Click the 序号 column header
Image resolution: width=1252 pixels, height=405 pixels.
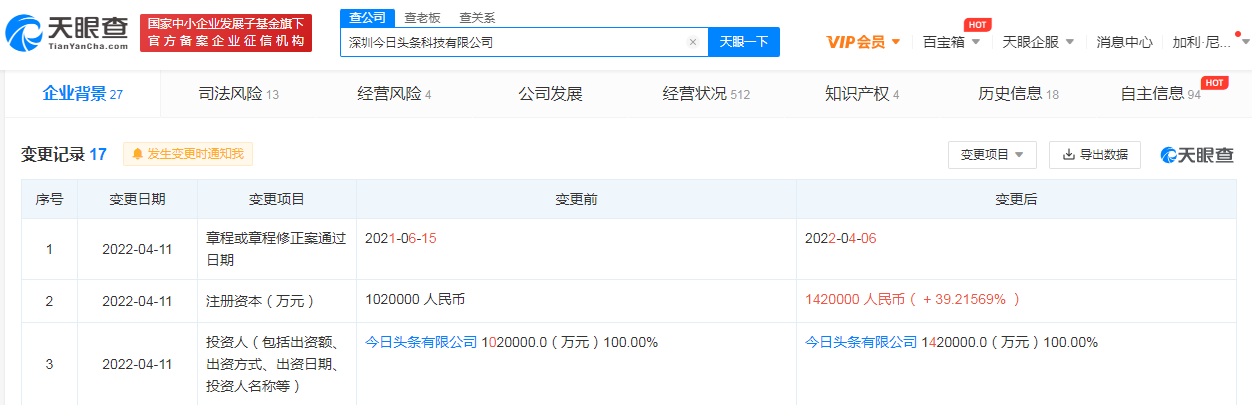tap(49, 199)
